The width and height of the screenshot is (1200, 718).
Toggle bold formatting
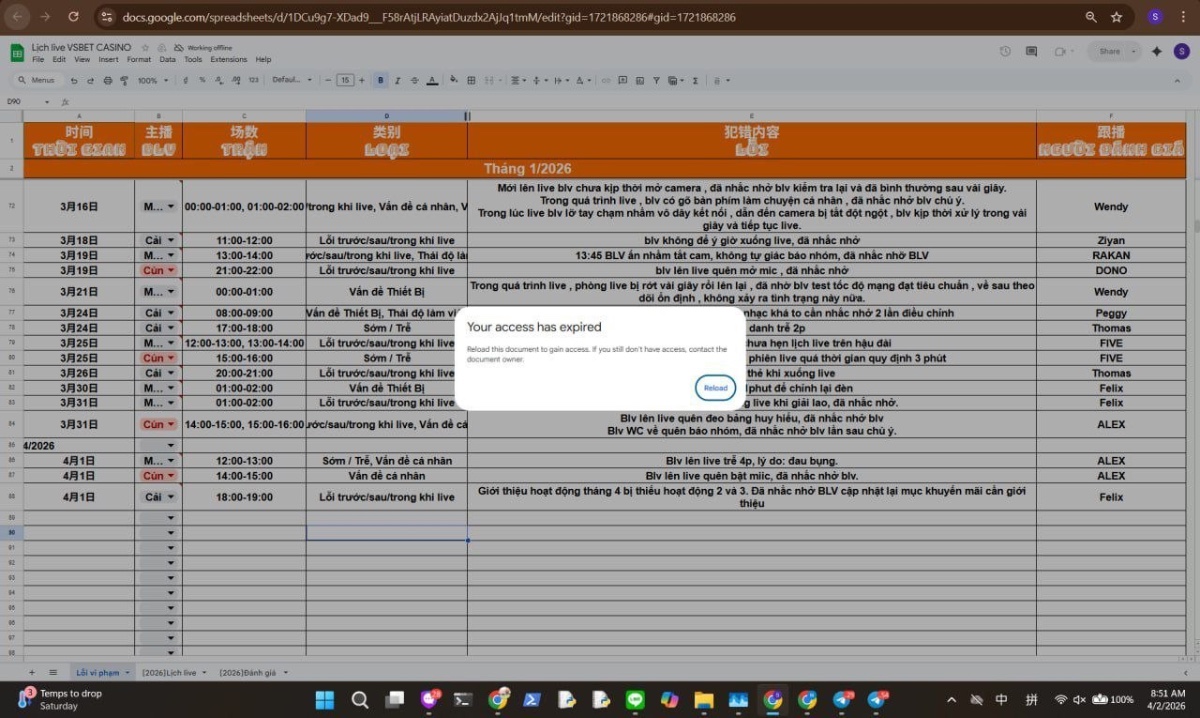pyautogui.click(x=380, y=80)
